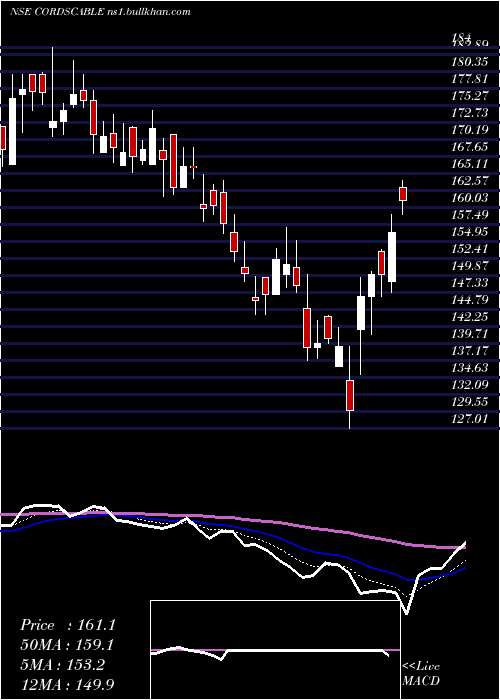The image size is (500, 700).
Task: Click the 127.01 price axis label
Action: 469,419
